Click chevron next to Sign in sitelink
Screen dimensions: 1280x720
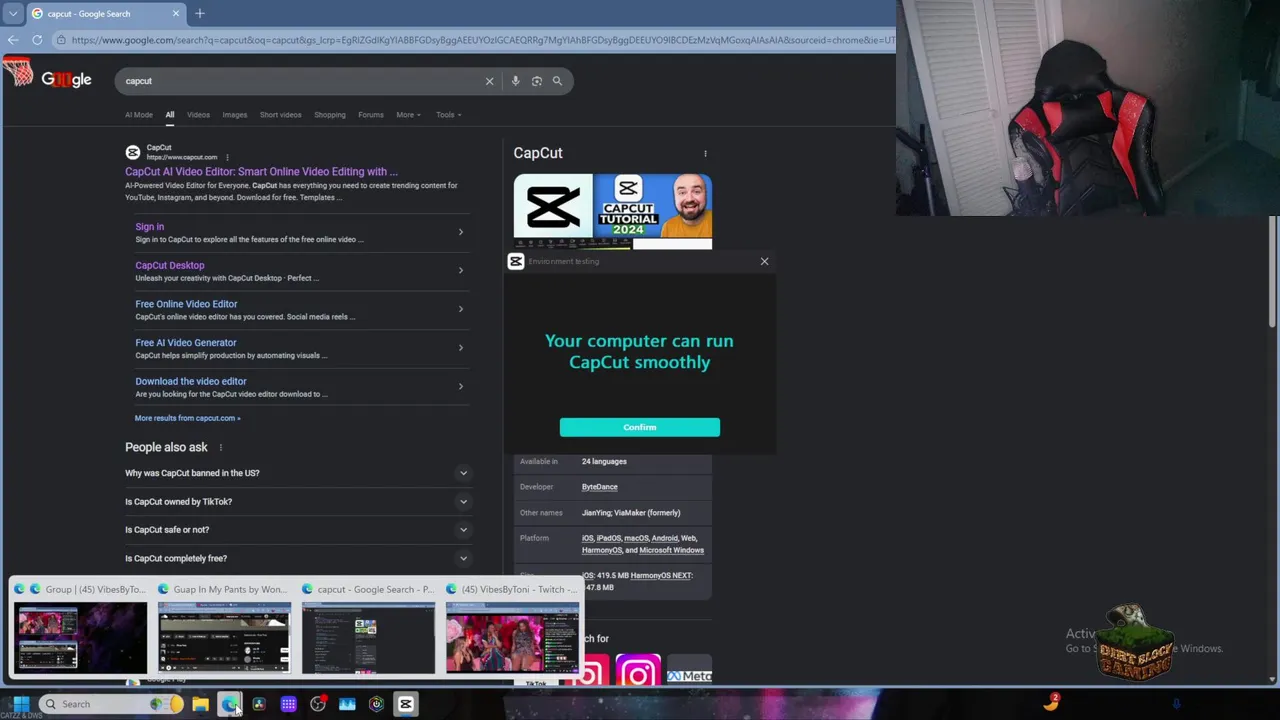pyautogui.click(x=461, y=232)
